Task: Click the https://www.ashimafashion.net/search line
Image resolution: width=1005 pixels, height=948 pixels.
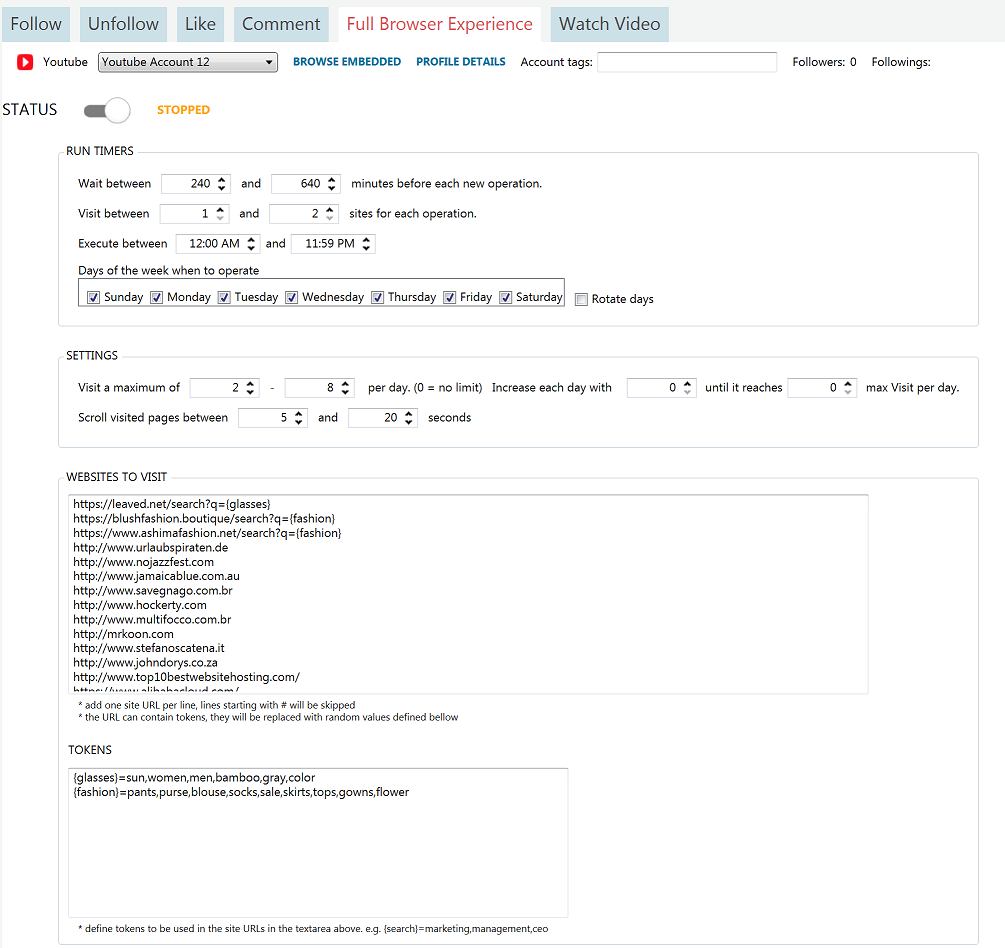Action: (x=207, y=533)
